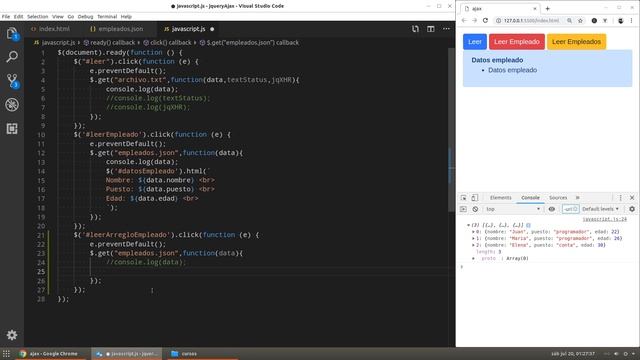The width and height of the screenshot is (640, 360).
Task: Bookmark this page with the star
Action: pyautogui.click(x=580, y=20)
